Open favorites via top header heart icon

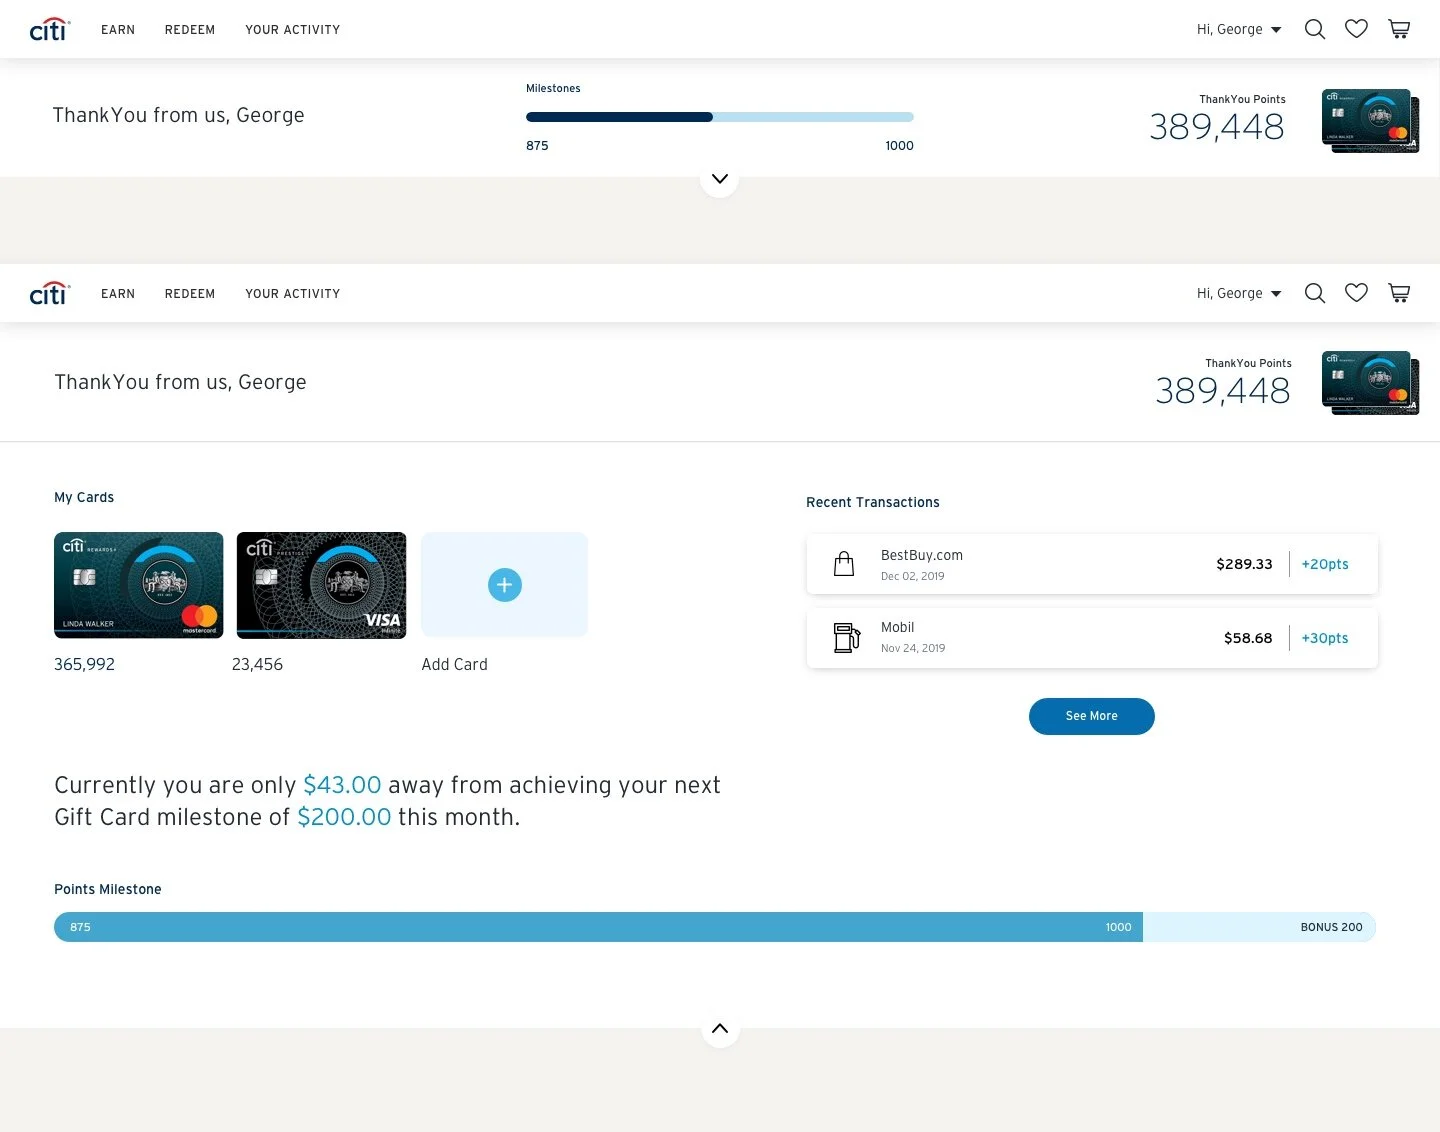click(1356, 29)
